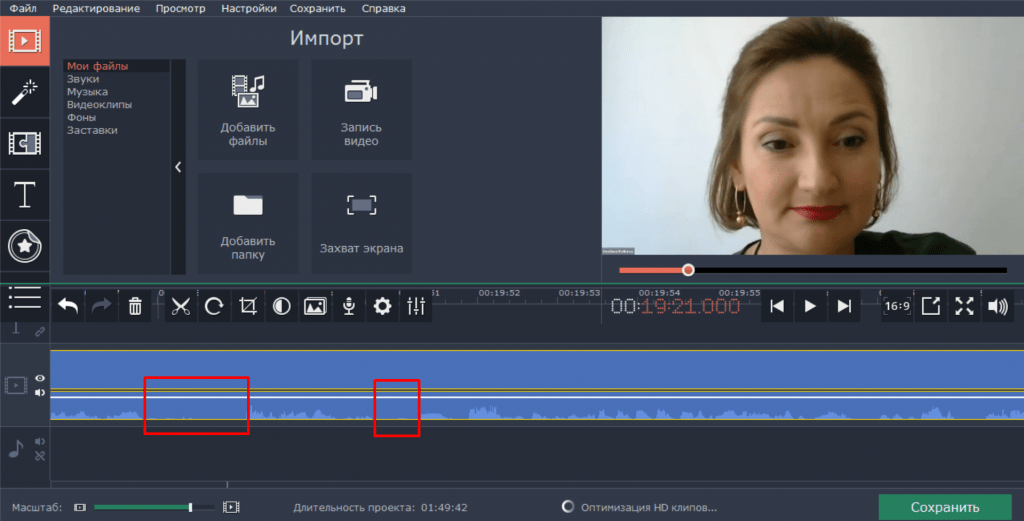Select Музыка category

click(x=88, y=92)
